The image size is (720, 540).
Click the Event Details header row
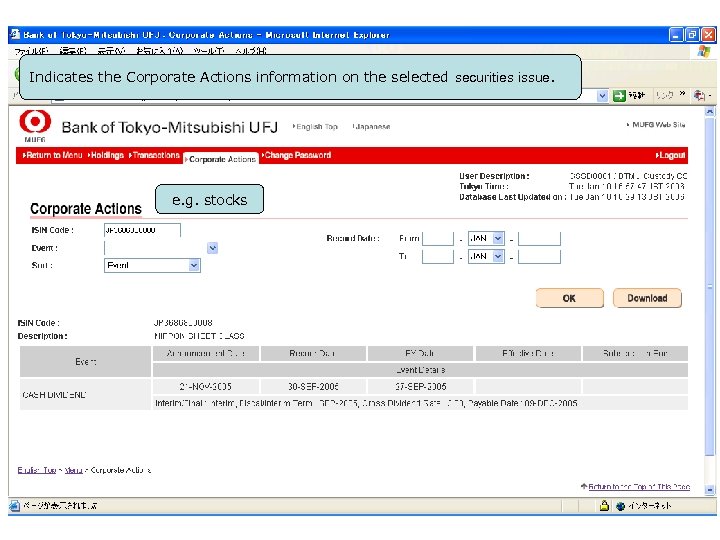[420, 370]
